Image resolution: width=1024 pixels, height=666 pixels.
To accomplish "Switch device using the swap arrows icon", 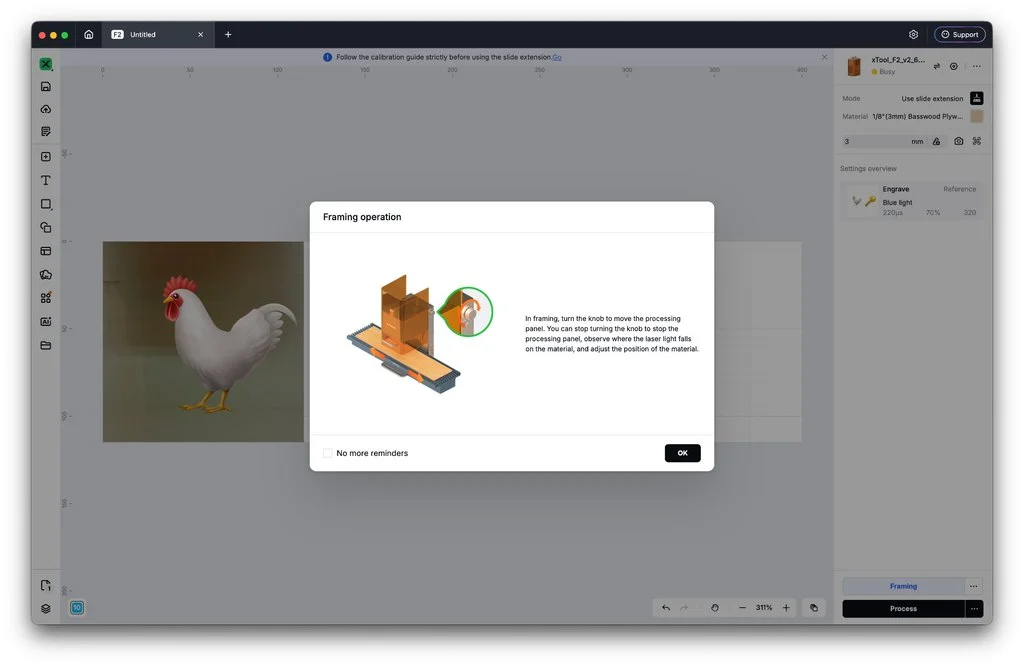I will pos(937,66).
